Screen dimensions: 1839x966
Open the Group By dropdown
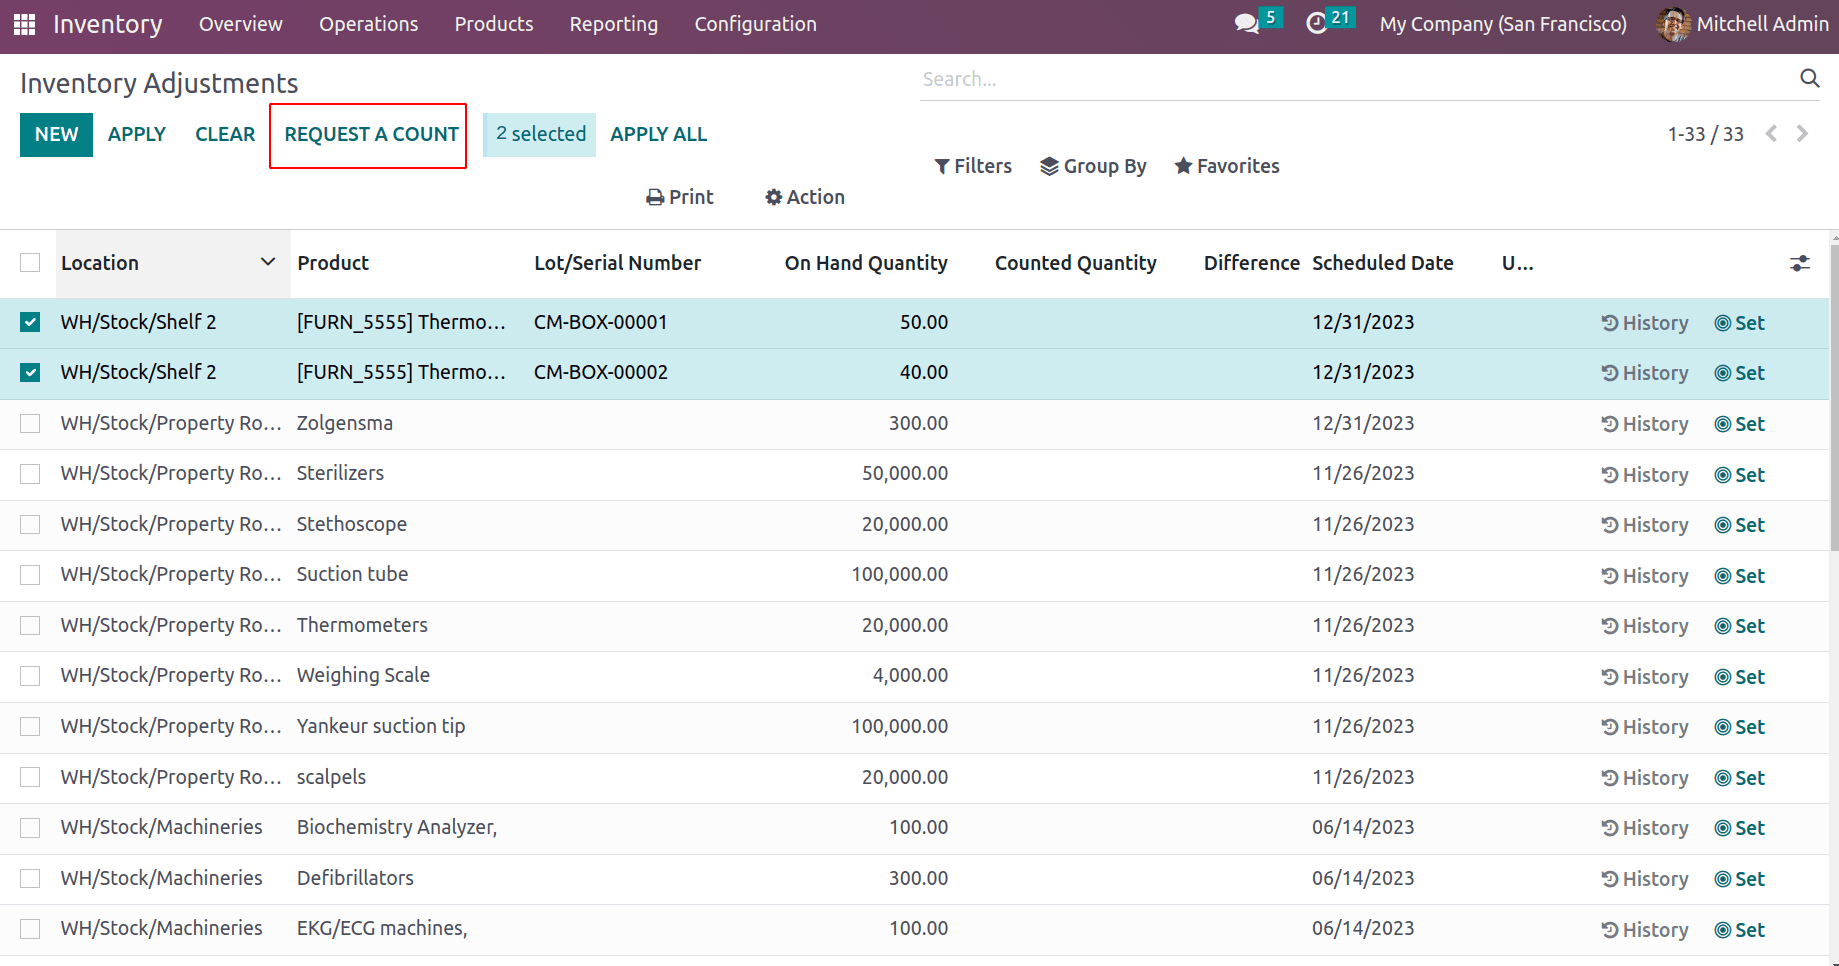coord(1093,166)
